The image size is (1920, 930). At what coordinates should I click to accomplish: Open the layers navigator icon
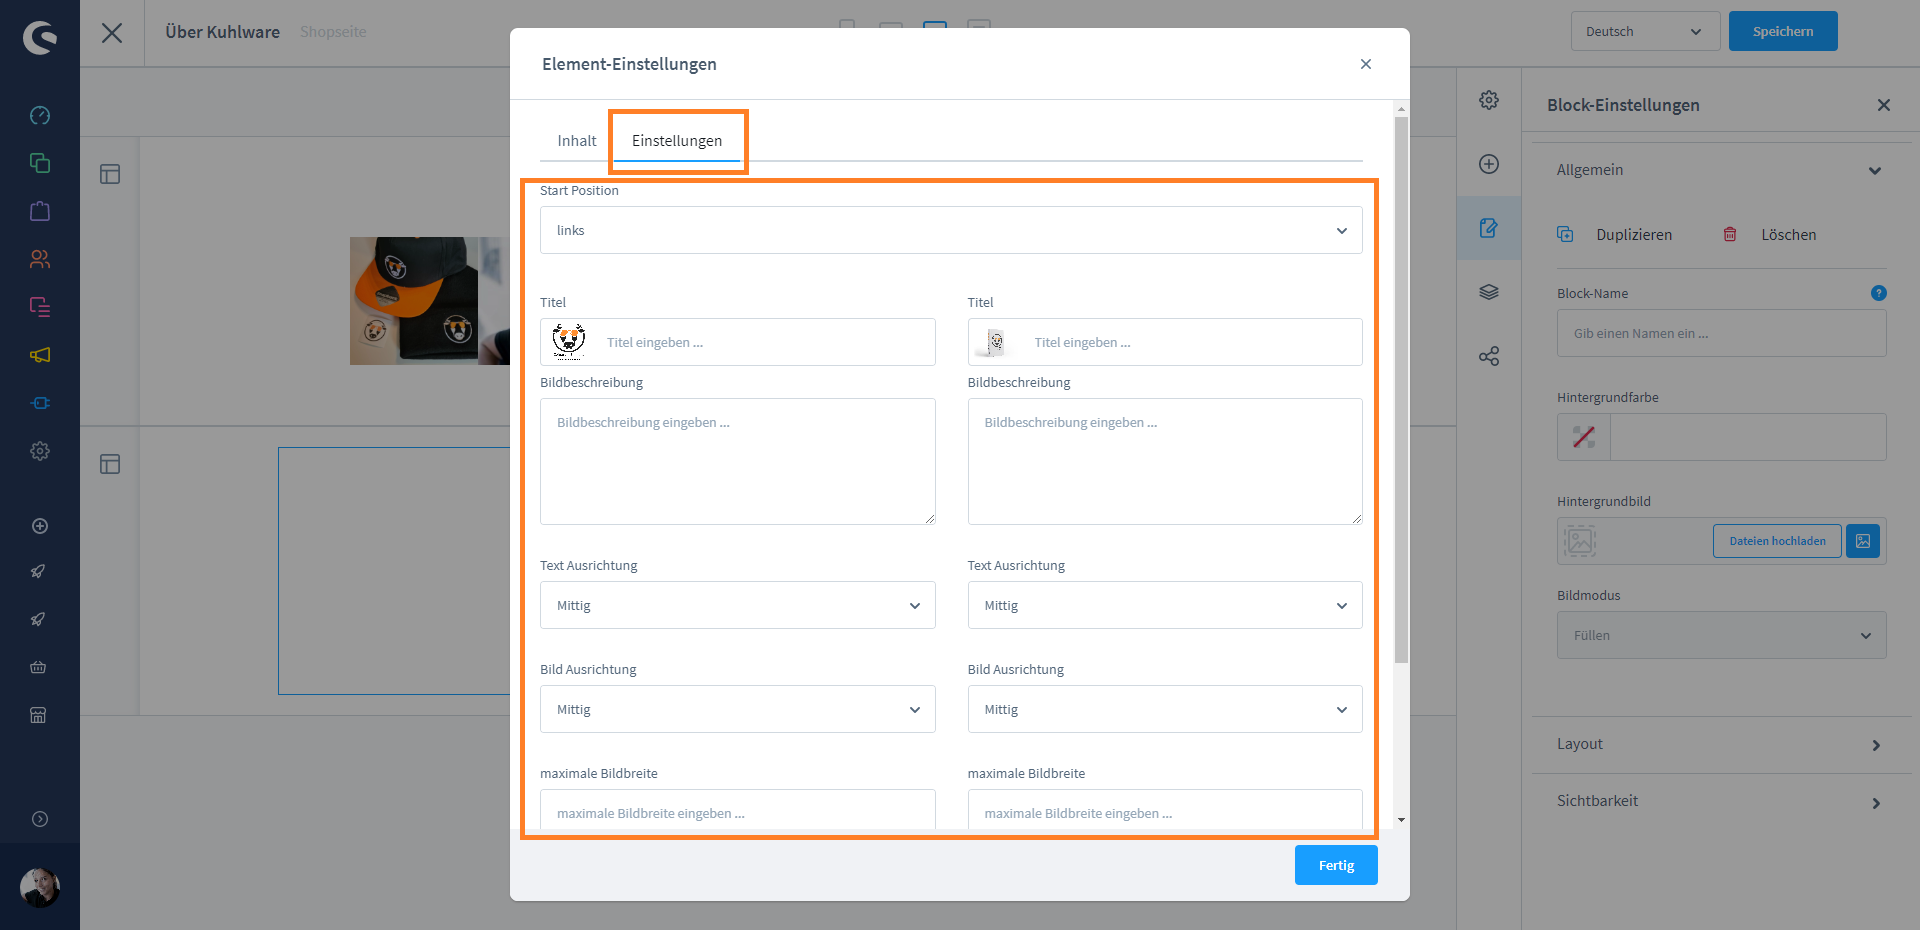1489,292
